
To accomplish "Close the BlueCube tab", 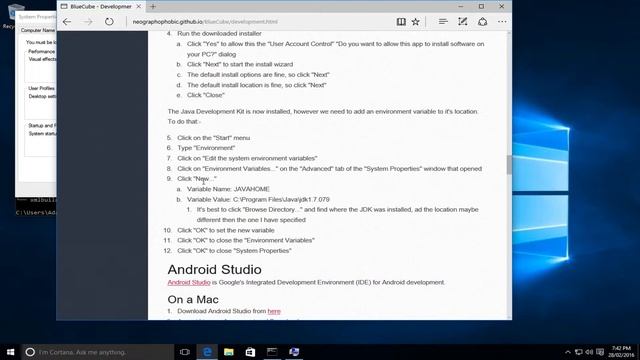I will [139, 7].
